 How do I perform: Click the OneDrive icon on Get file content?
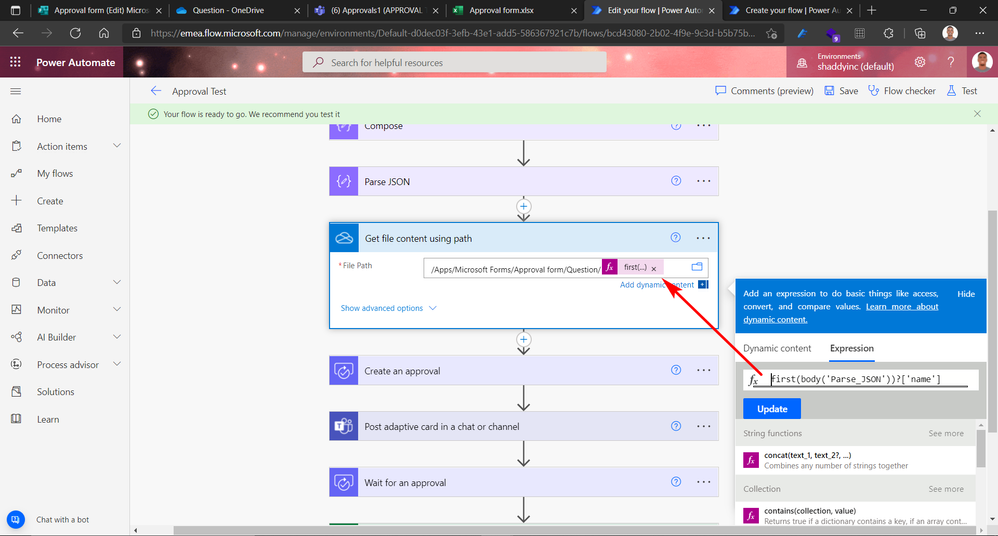tap(344, 238)
